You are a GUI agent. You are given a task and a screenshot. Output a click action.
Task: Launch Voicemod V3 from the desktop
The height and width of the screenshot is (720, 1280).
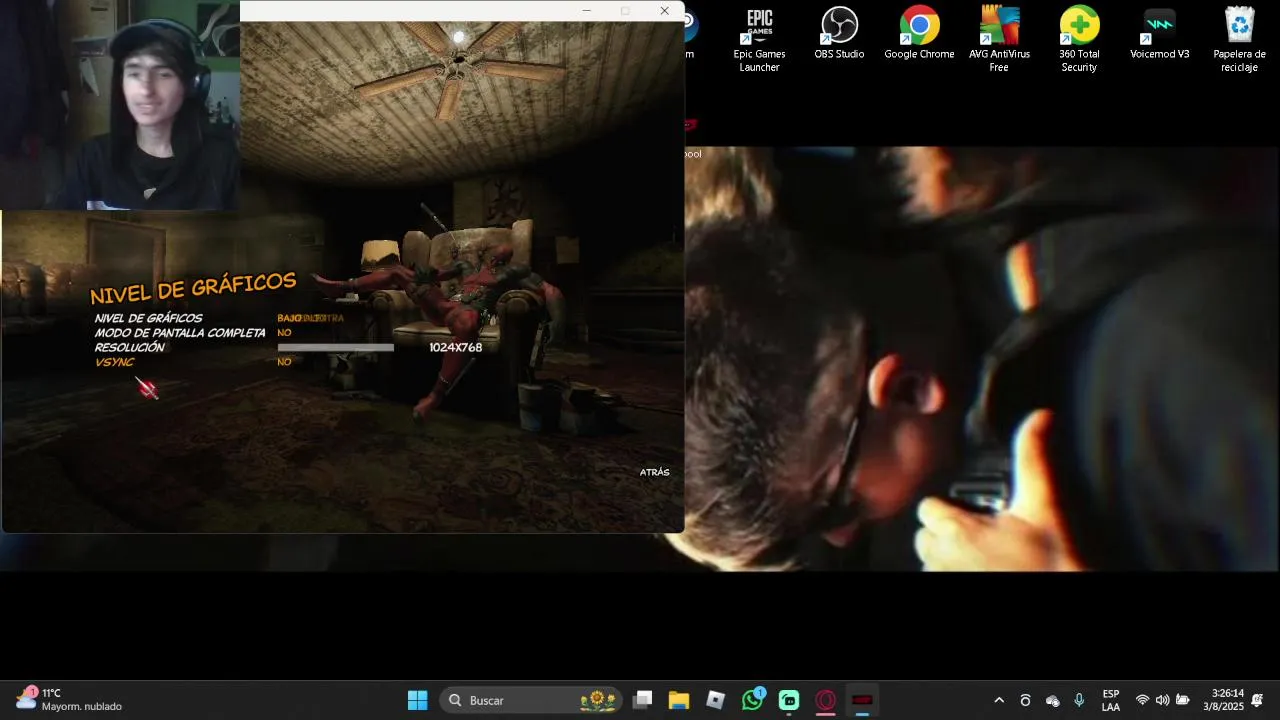tap(1159, 34)
